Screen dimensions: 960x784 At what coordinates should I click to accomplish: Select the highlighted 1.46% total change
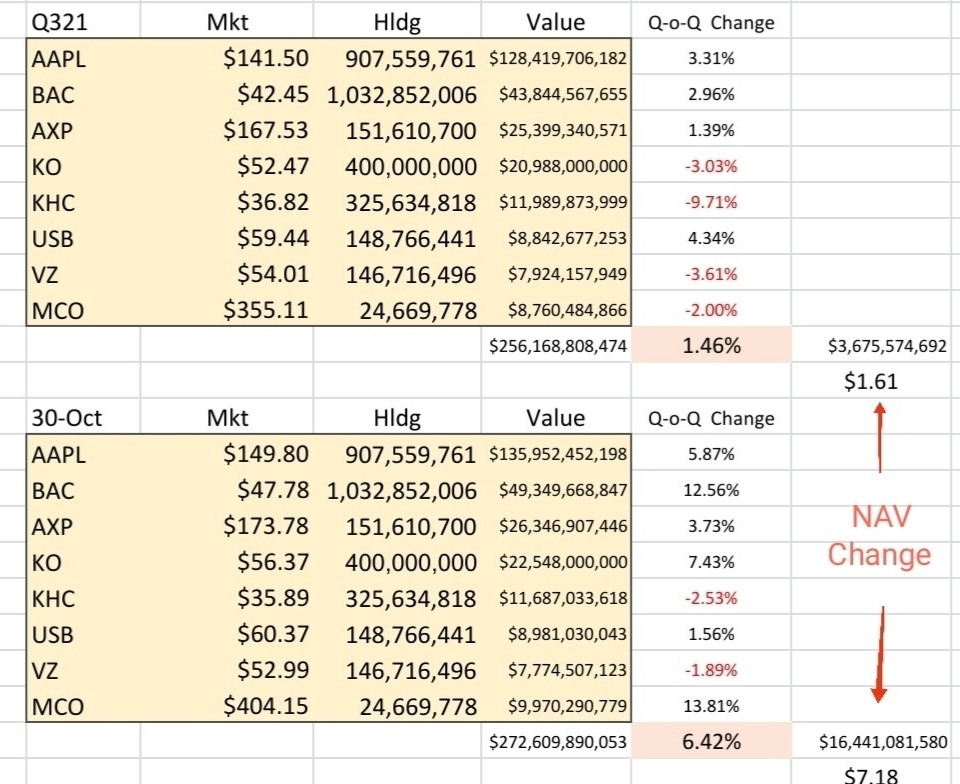click(x=711, y=346)
